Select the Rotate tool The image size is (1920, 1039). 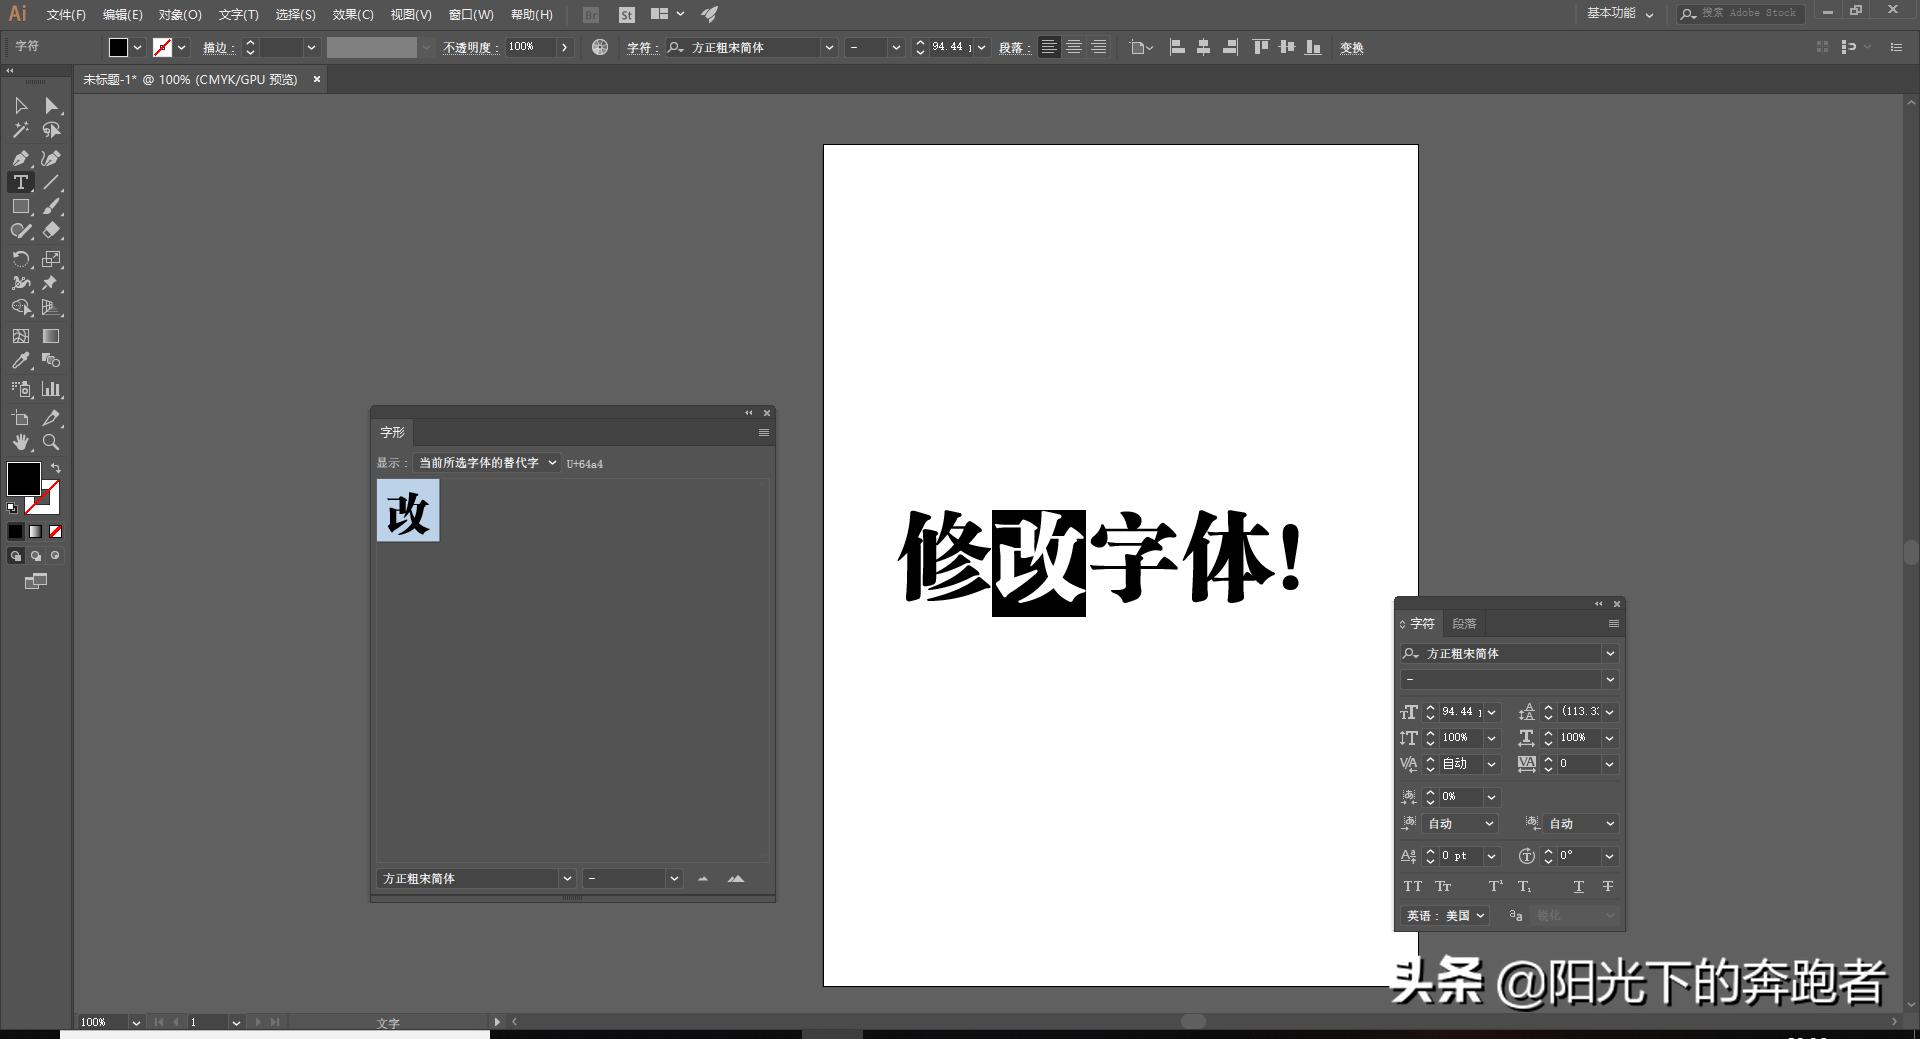point(22,259)
